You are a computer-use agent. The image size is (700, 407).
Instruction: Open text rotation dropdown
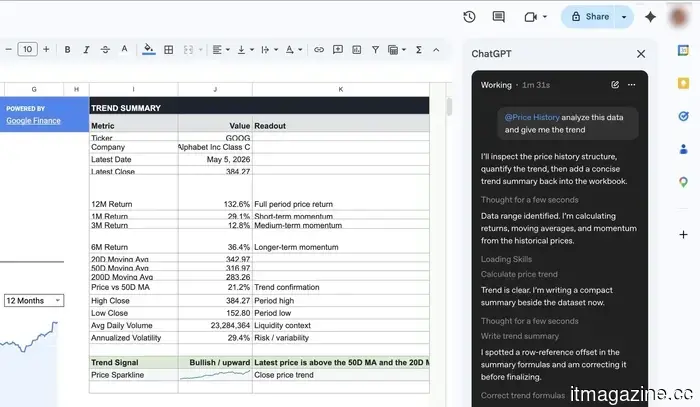[x=293, y=50]
